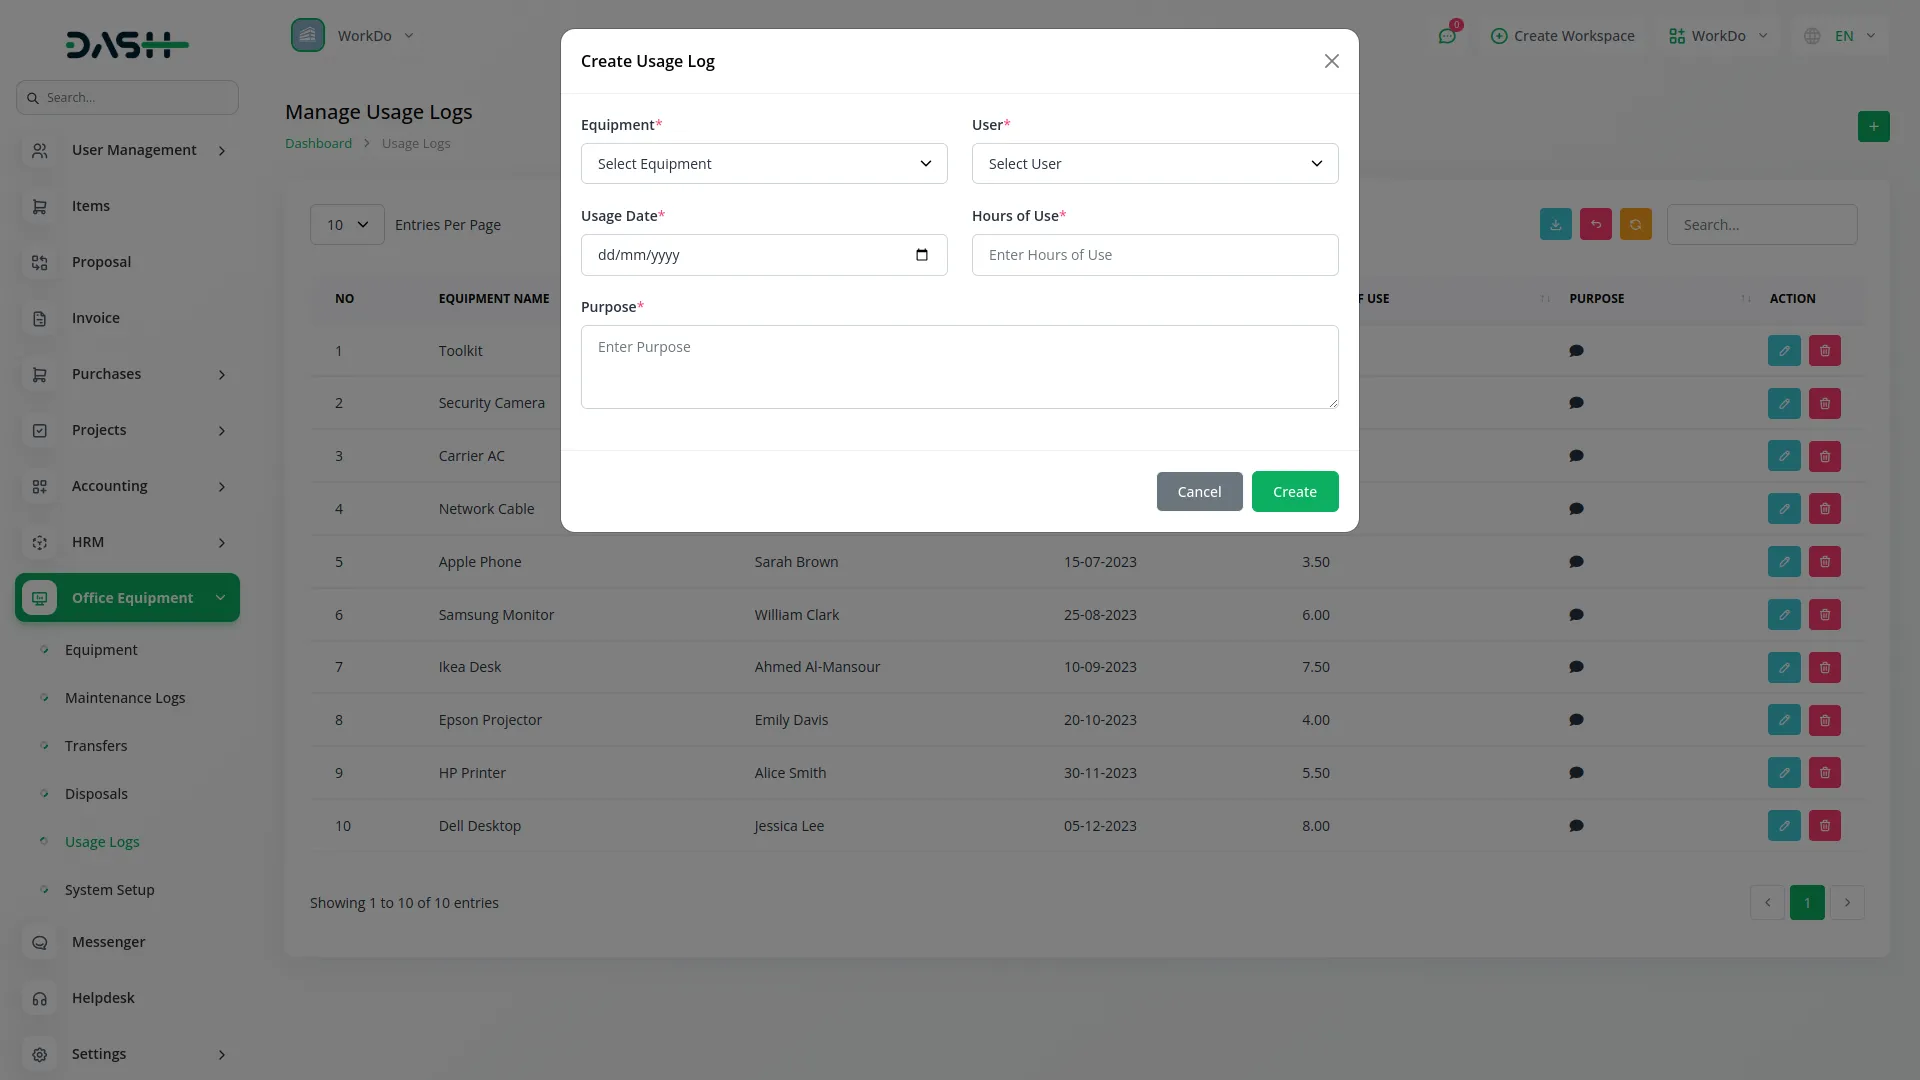The image size is (1920, 1080).
Task: Click the green plus add button
Action: pyautogui.click(x=1873, y=127)
